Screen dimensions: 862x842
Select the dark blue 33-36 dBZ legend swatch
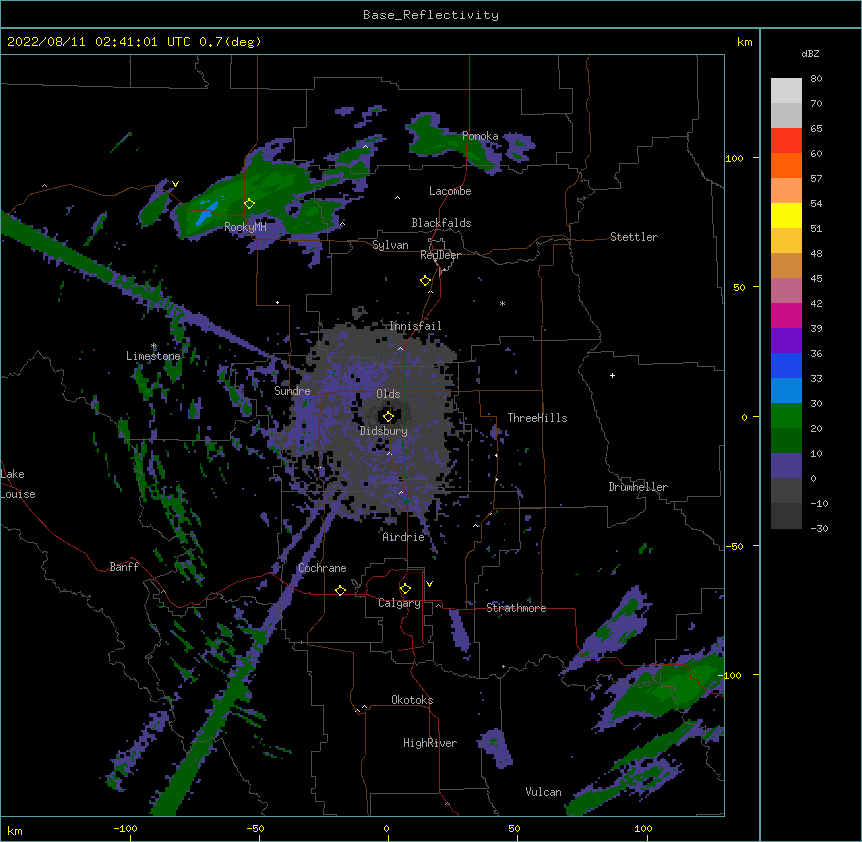pos(786,365)
